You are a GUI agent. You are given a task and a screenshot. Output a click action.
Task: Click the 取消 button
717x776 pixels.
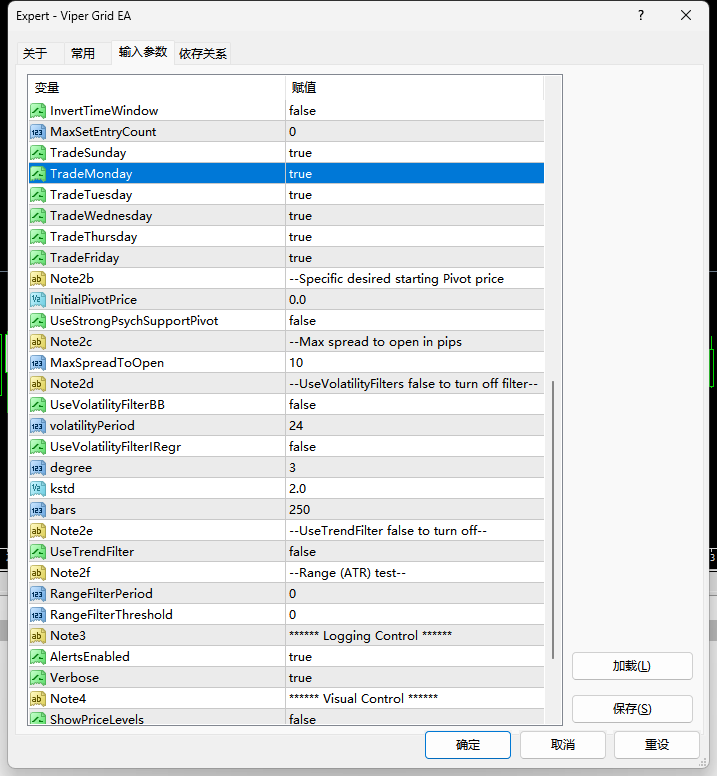[x=563, y=745]
